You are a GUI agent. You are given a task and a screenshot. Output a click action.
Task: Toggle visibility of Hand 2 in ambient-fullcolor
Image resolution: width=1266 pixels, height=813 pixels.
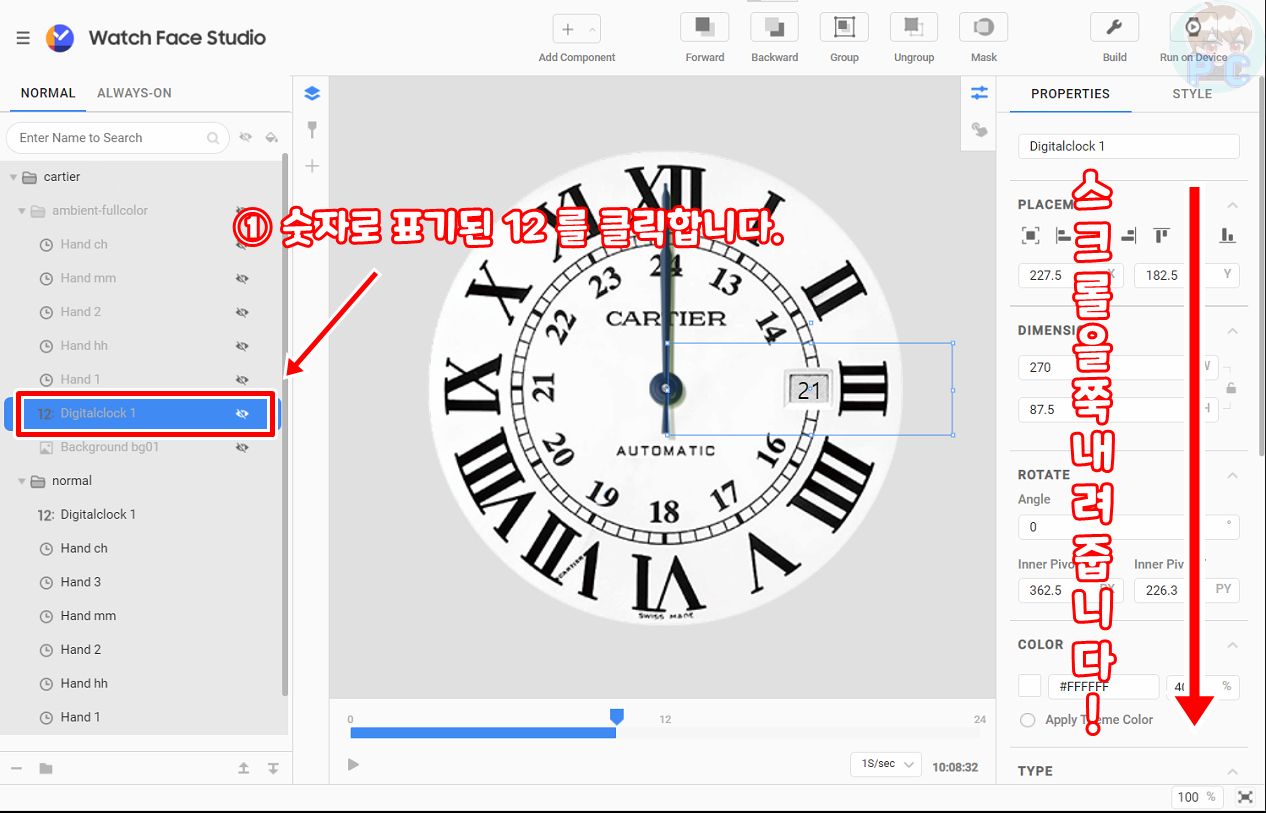(241, 312)
